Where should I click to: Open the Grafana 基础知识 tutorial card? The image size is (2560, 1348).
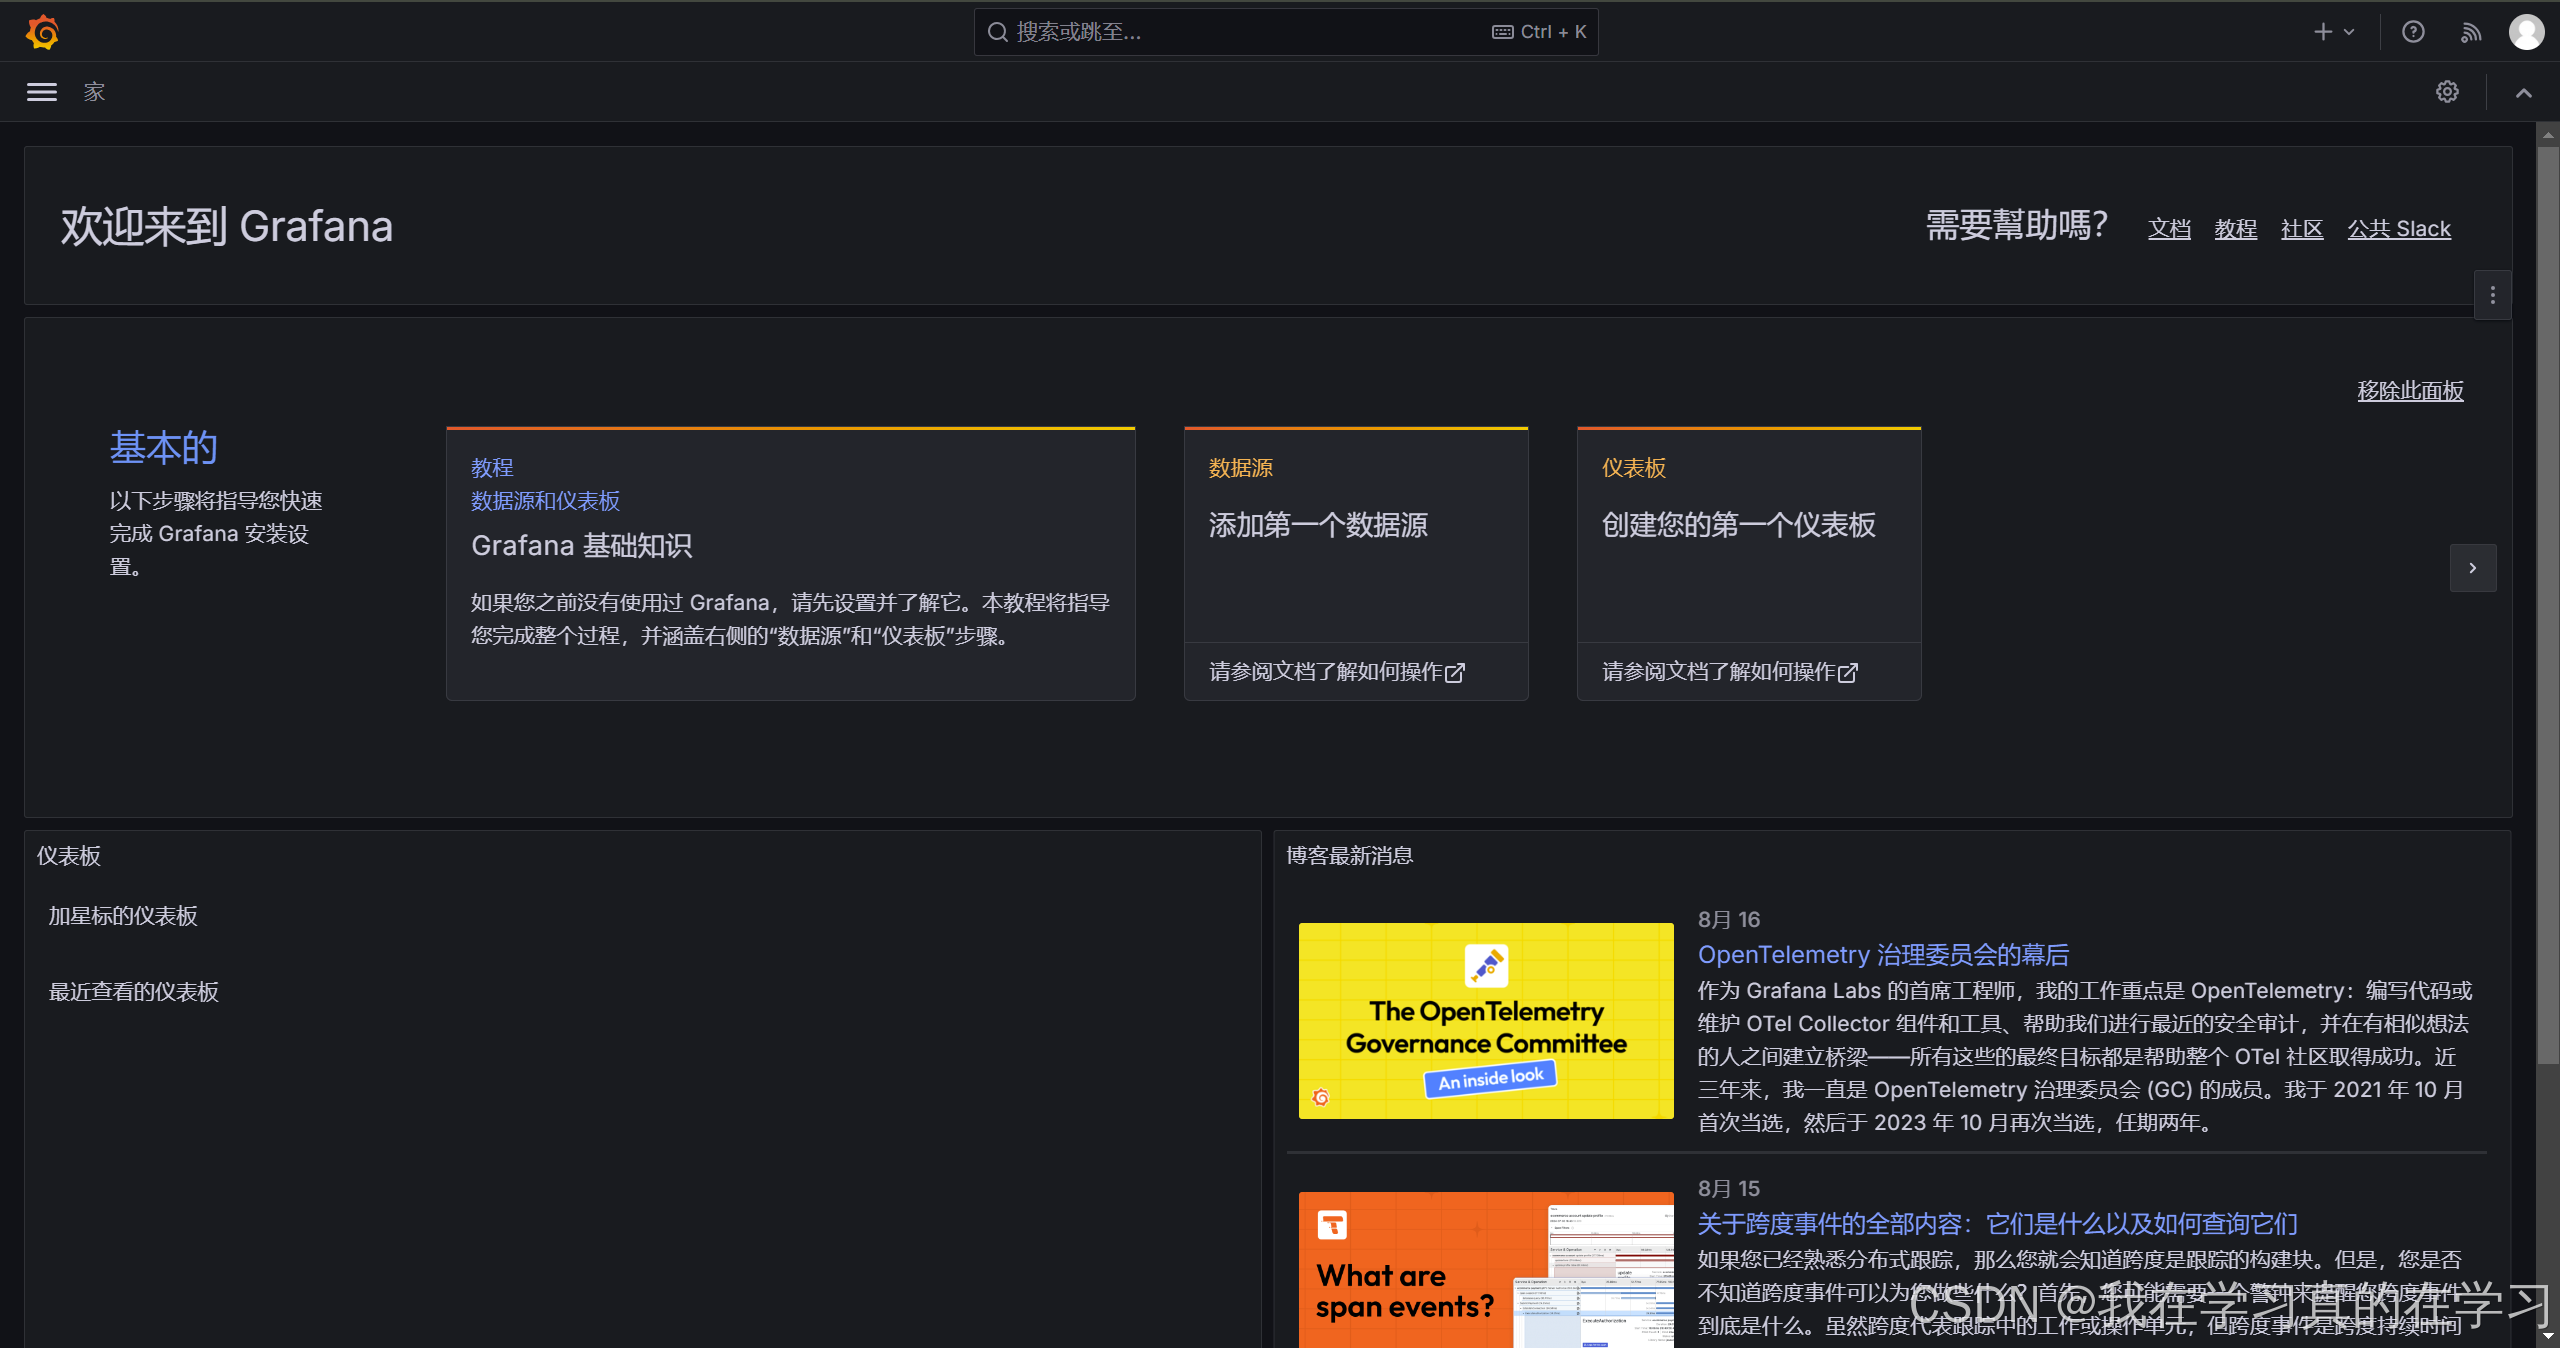point(790,564)
